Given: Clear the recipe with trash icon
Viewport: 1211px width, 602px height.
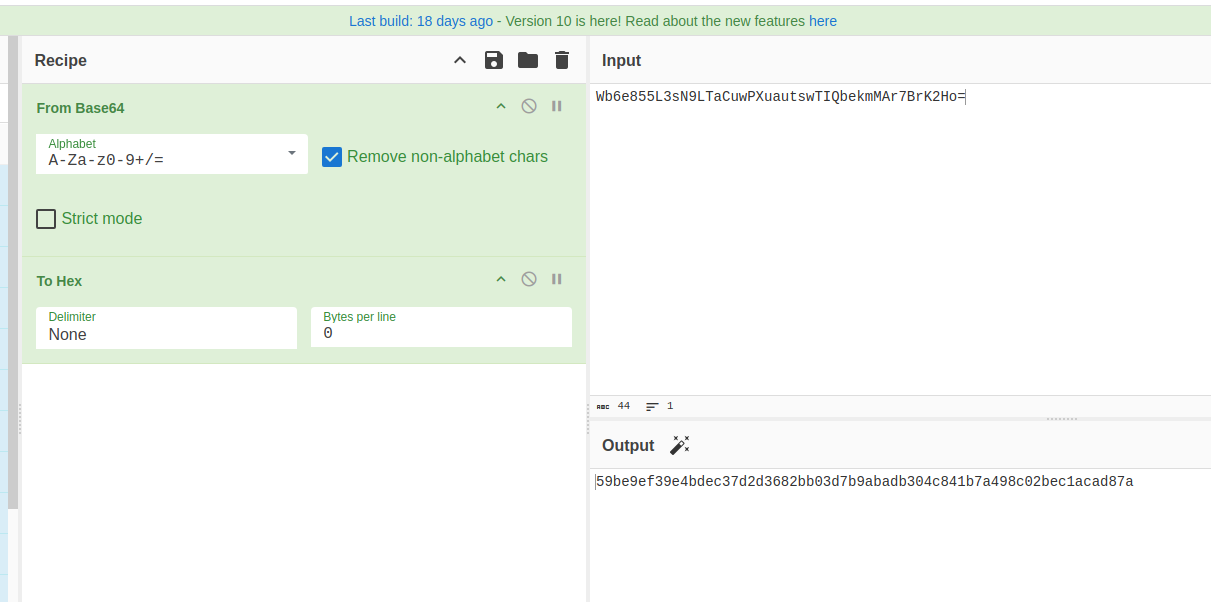Looking at the screenshot, I should pyautogui.click(x=562, y=61).
